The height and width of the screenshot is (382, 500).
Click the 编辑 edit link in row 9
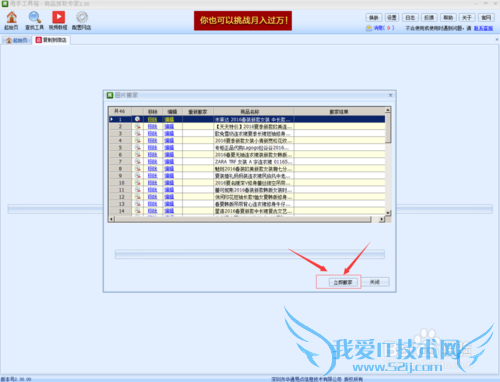tap(169, 176)
